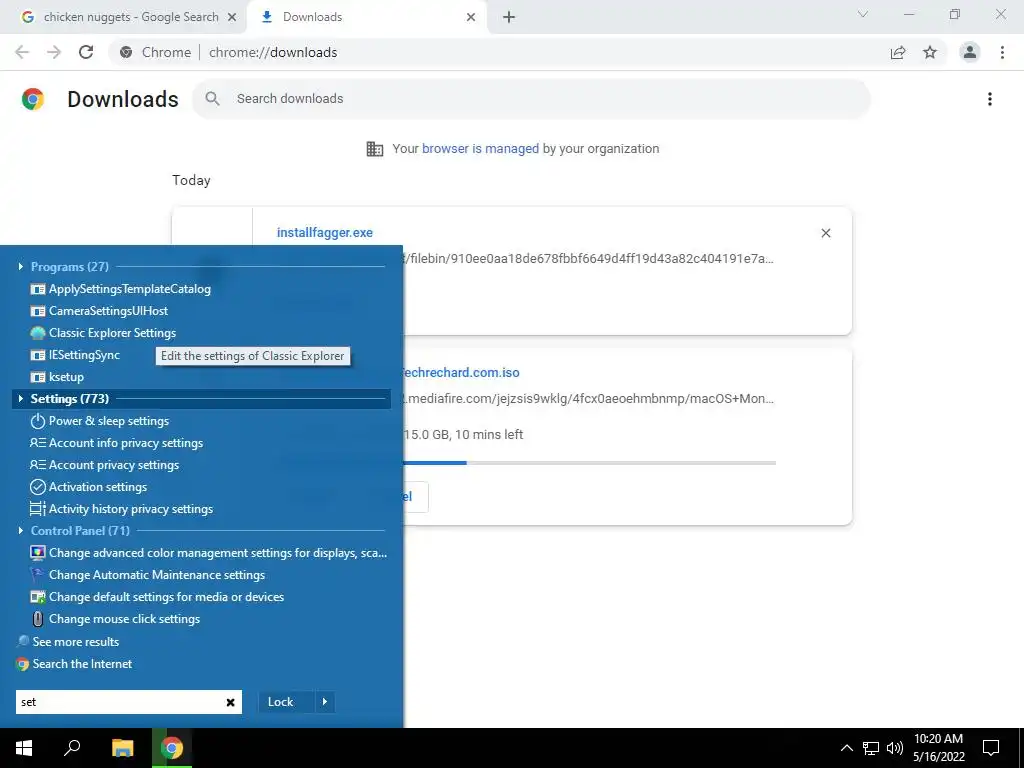The height and width of the screenshot is (768, 1024).
Task: Open the Windows Start button
Action: pos(24,748)
